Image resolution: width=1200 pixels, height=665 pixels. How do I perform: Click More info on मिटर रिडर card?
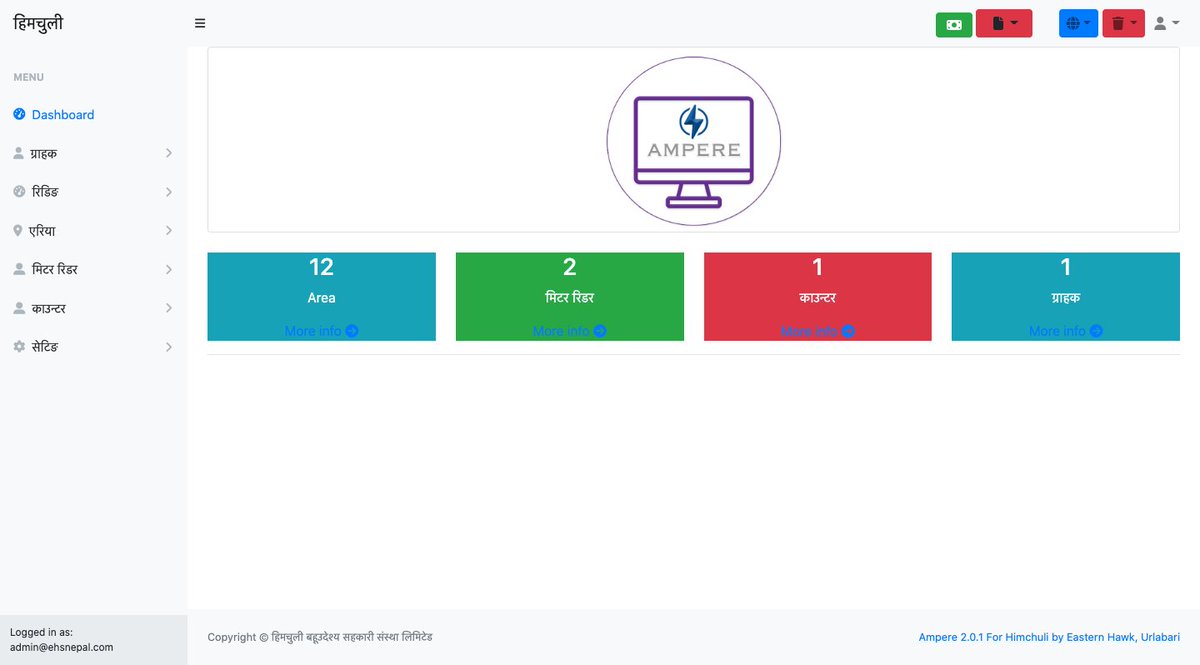[x=569, y=331]
